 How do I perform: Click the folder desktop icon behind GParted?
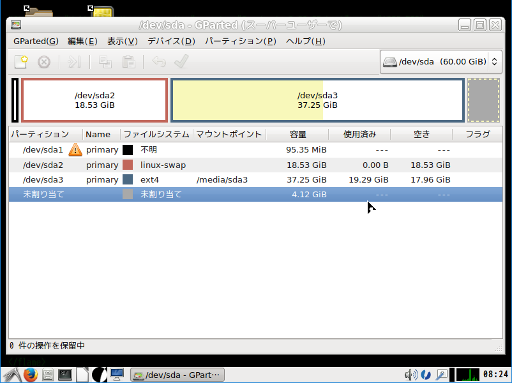(x=38, y=11)
